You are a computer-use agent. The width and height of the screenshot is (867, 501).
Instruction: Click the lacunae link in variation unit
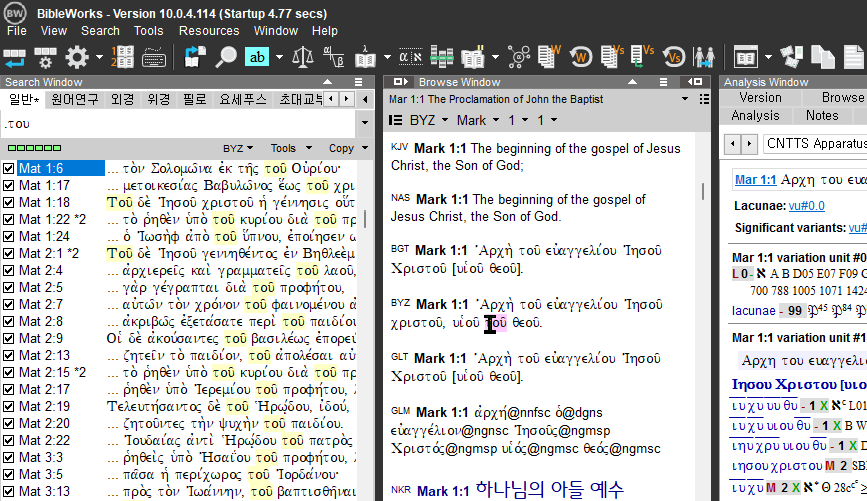pos(754,311)
